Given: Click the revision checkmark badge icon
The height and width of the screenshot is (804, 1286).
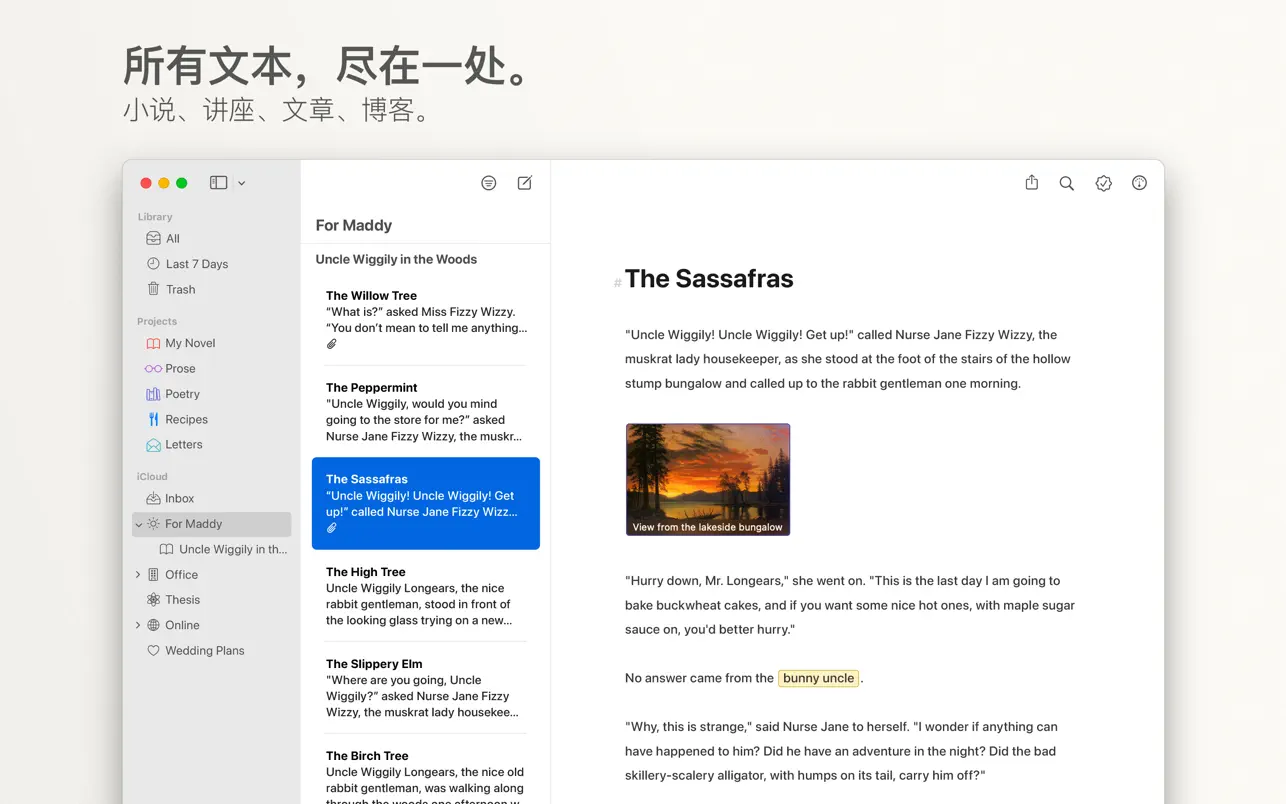Looking at the screenshot, I should 1103,183.
